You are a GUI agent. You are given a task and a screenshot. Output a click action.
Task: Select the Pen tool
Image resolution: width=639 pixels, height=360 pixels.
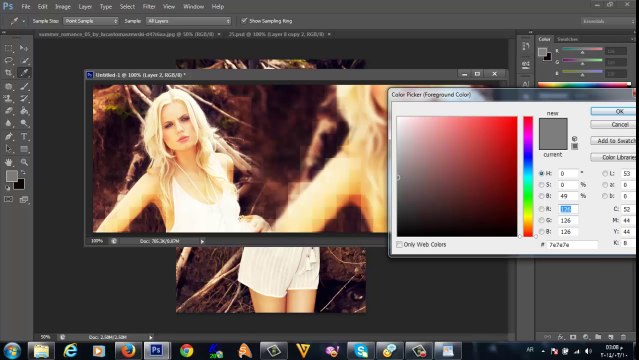coord(8,137)
